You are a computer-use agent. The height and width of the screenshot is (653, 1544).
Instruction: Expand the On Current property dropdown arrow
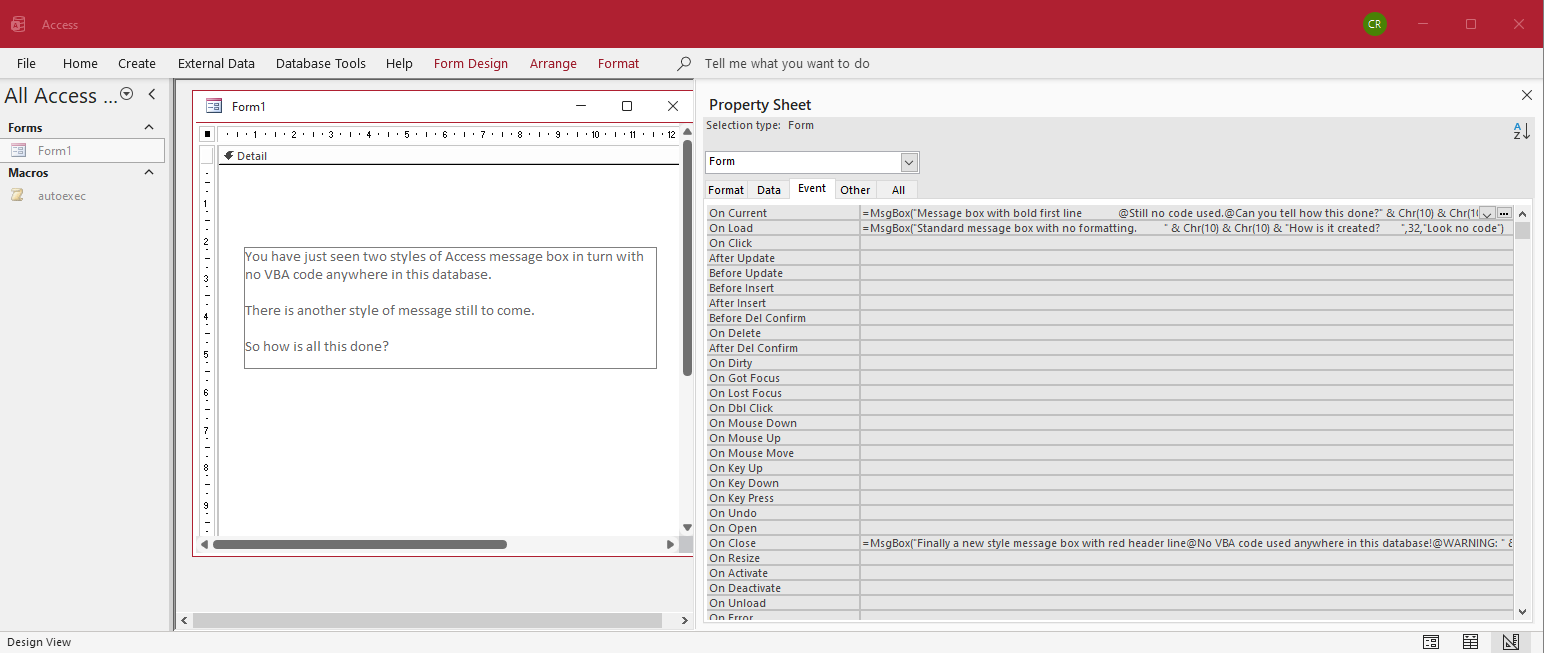[x=1487, y=213]
